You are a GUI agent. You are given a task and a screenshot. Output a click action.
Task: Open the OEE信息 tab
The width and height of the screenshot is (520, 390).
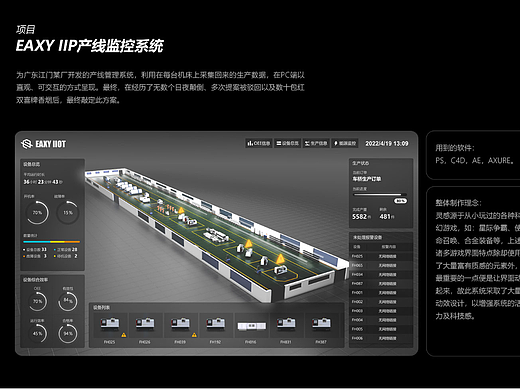click(x=259, y=143)
